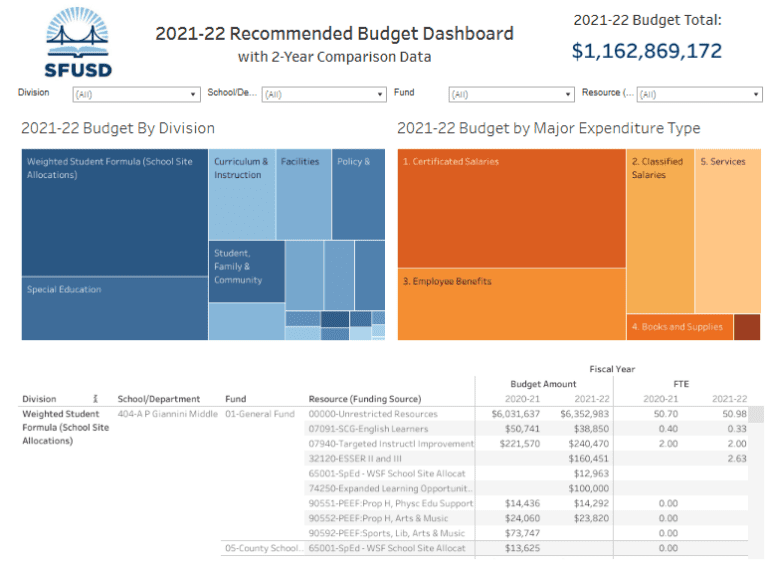Click the $100,000 budget value
The height and width of the screenshot is (563, 768).
click(x=589, y=489)
